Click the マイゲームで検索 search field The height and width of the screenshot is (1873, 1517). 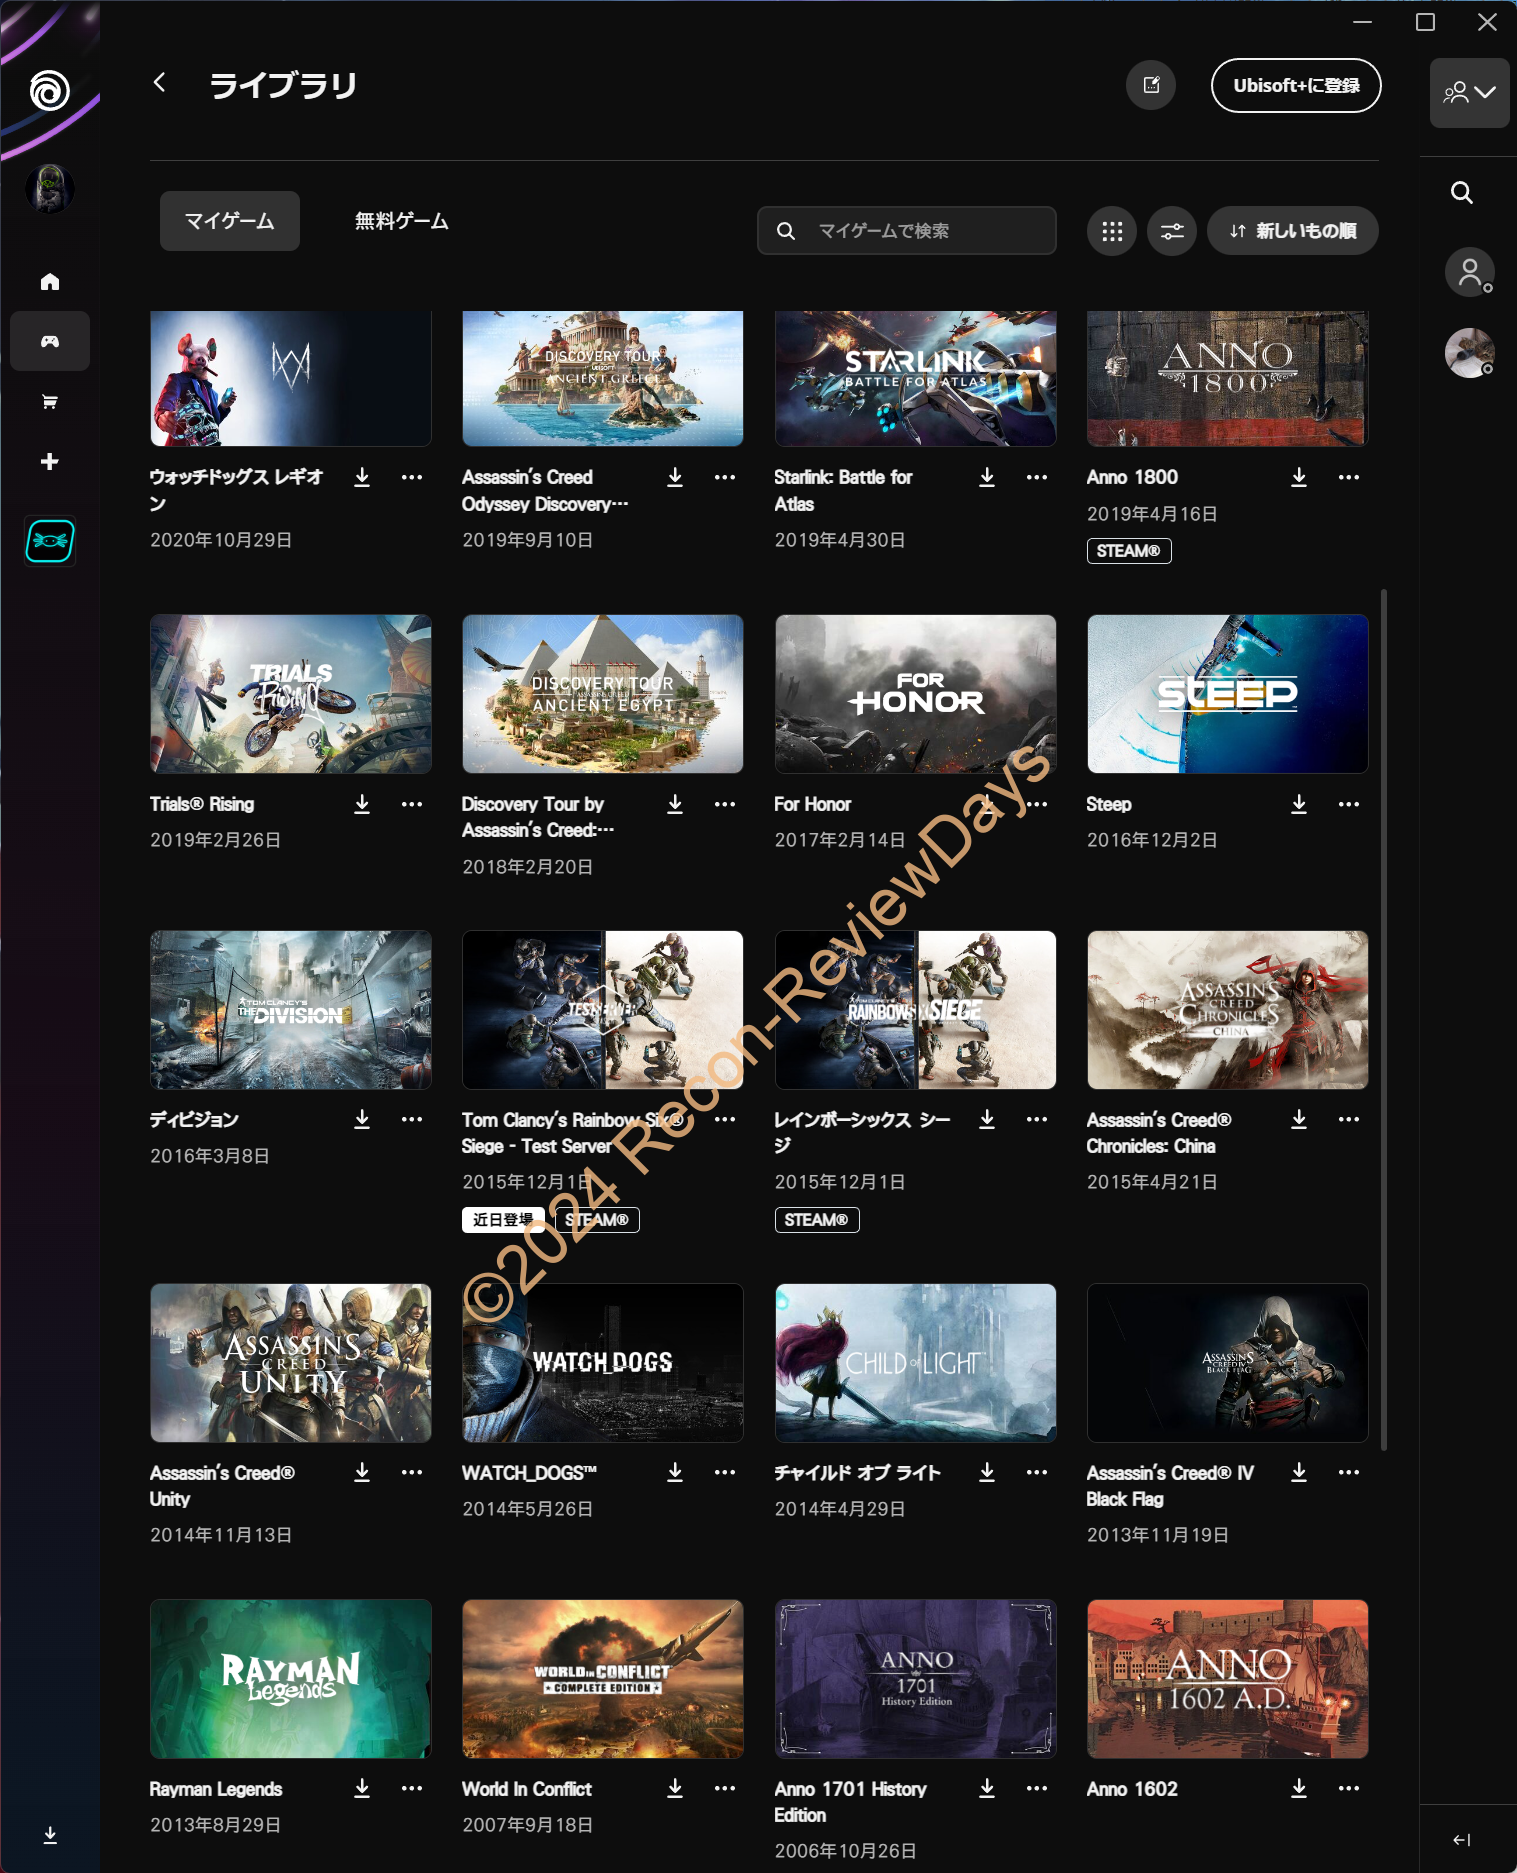pos(906,231)
